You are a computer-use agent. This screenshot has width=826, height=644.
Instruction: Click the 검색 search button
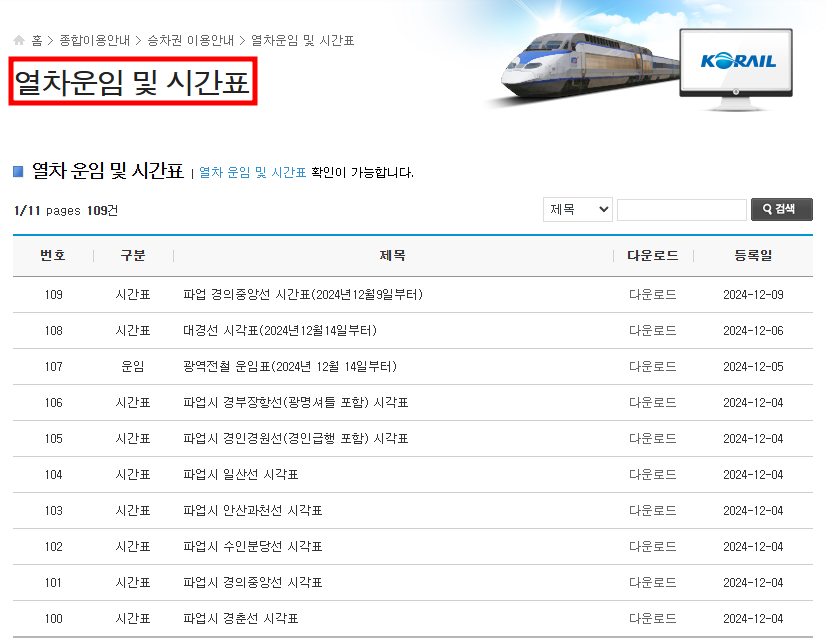pos(781,209)
